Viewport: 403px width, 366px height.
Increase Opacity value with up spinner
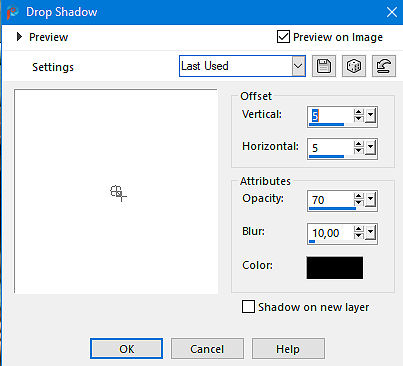[x=359, y=196]
